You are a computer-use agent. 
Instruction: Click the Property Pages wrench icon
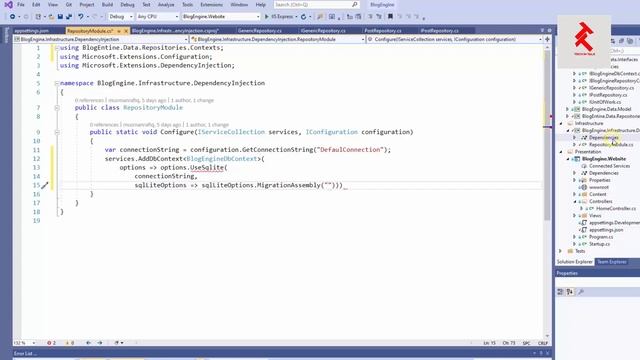[x=581, y=292]
